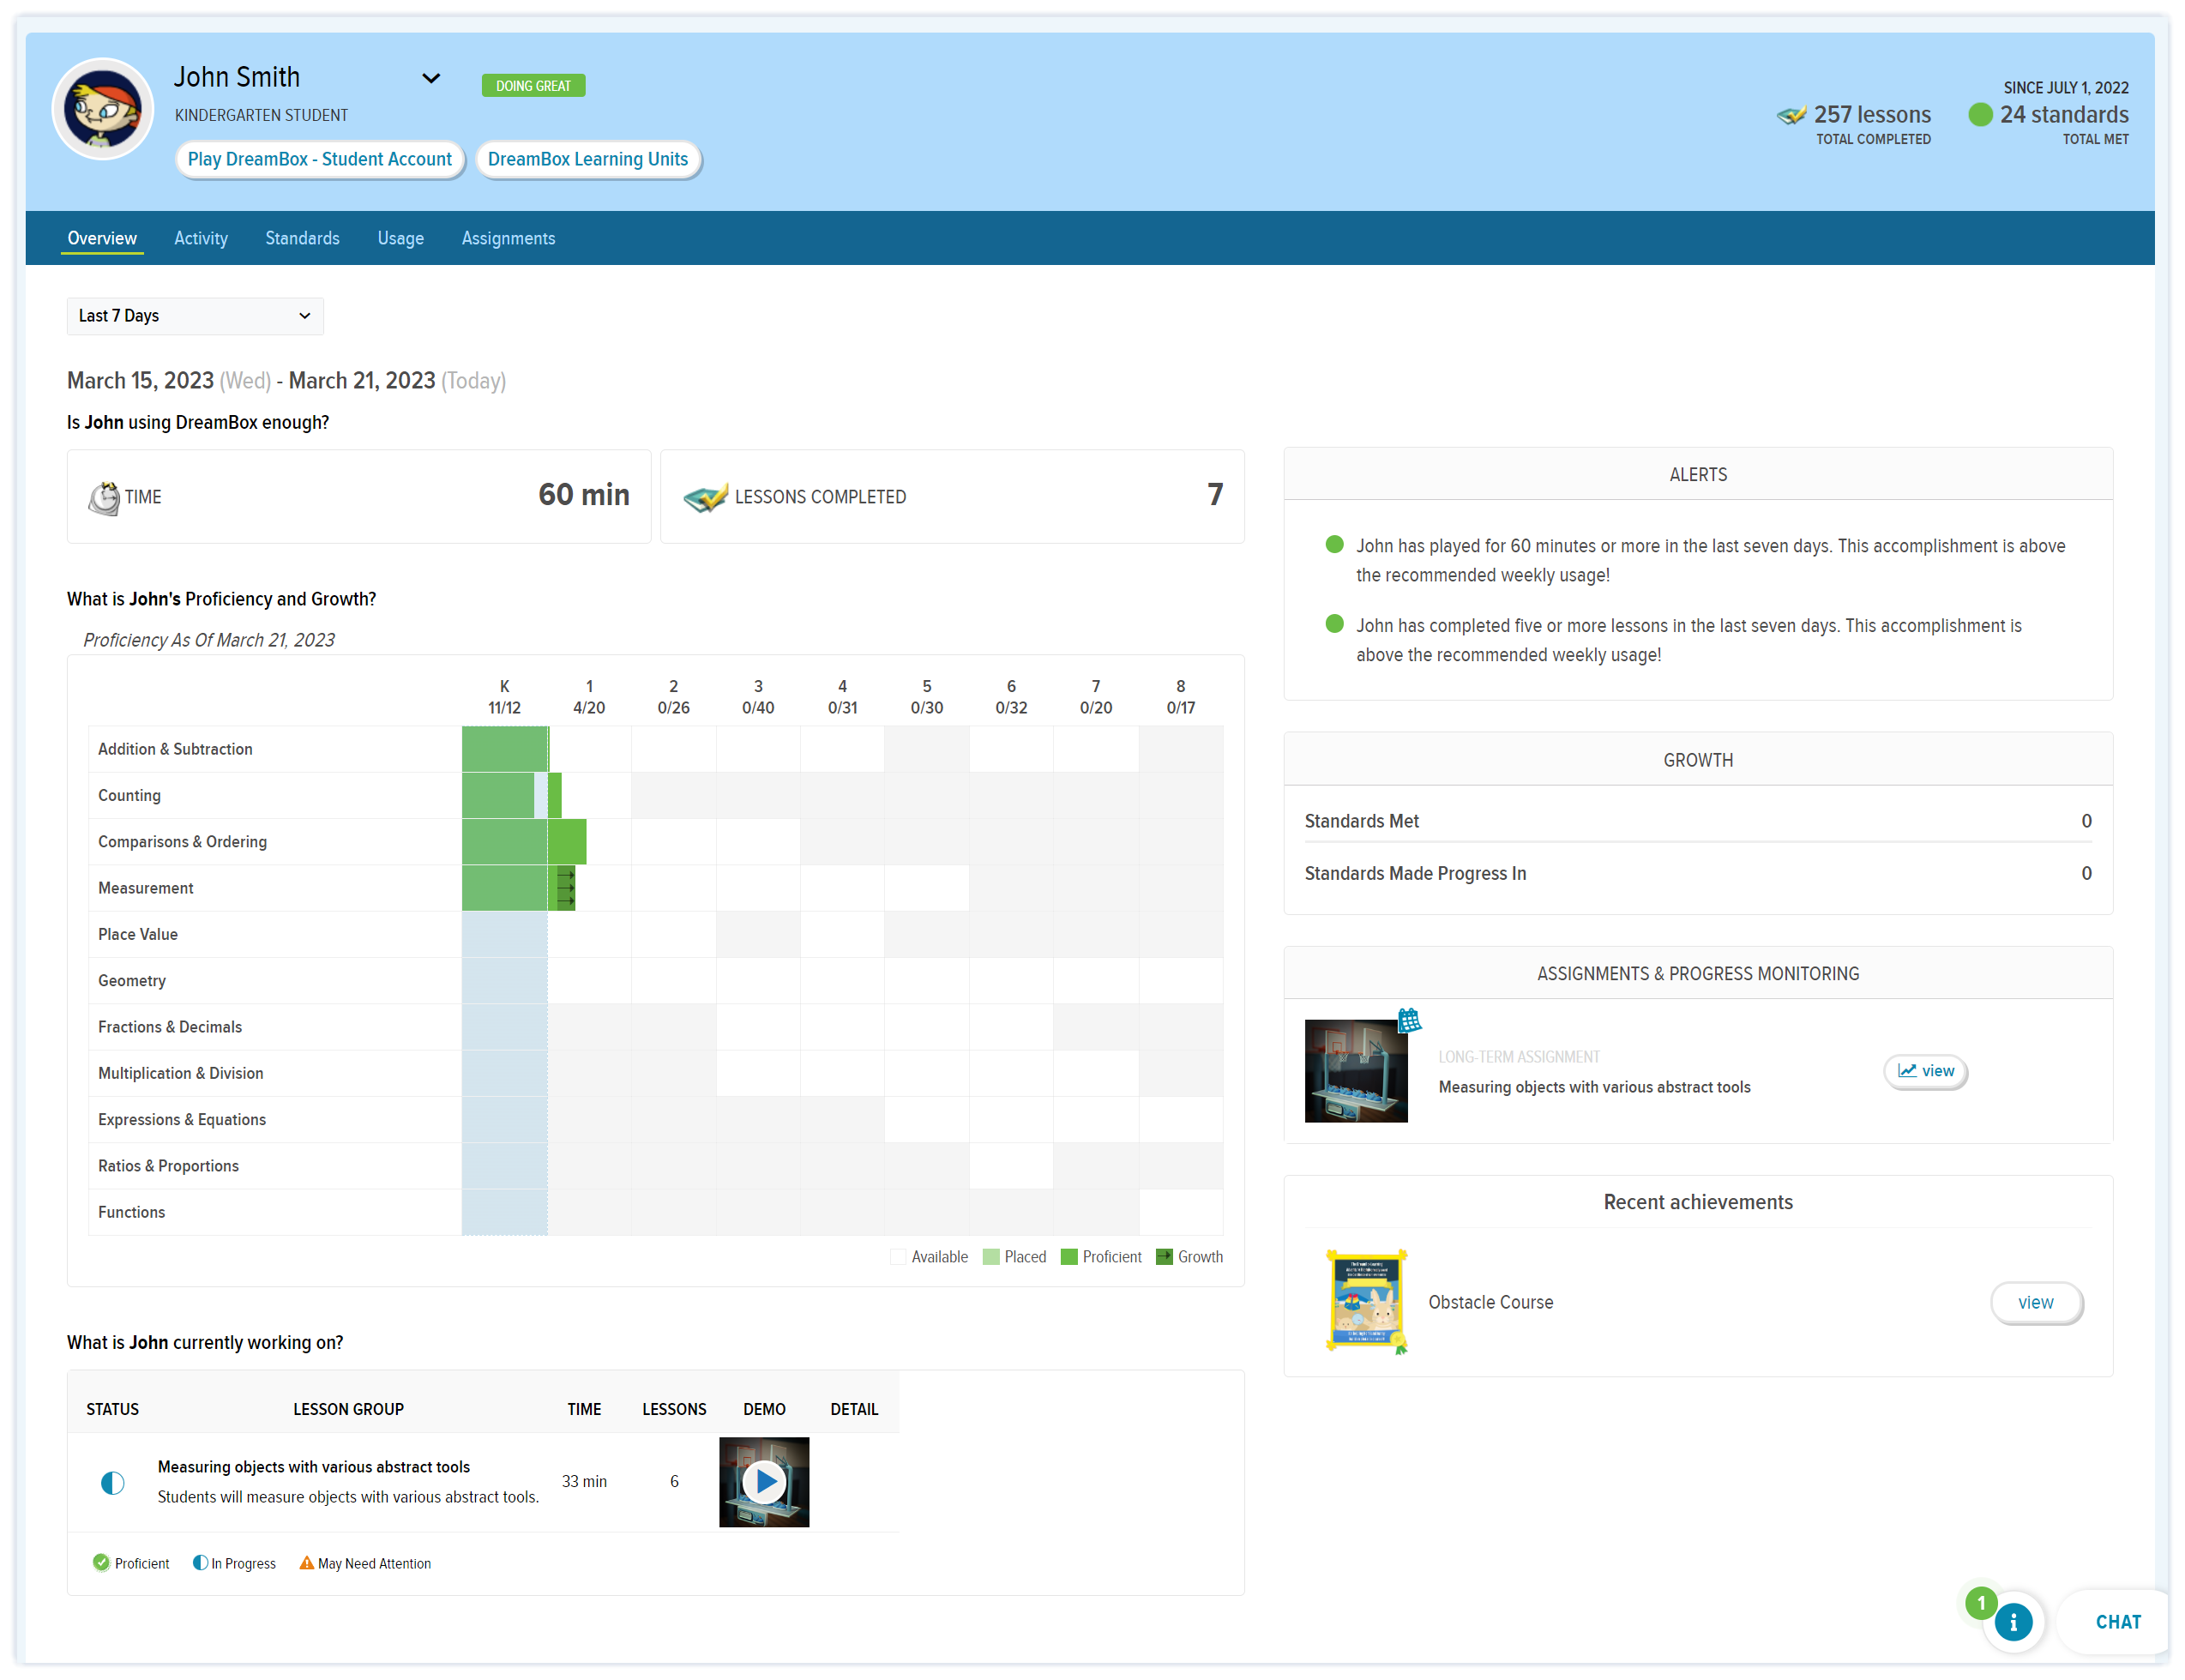Click the 33 min time cell
The height and width of the screenshot is (1680, 2185).
pyautogui.click(x=584, y=1481)
